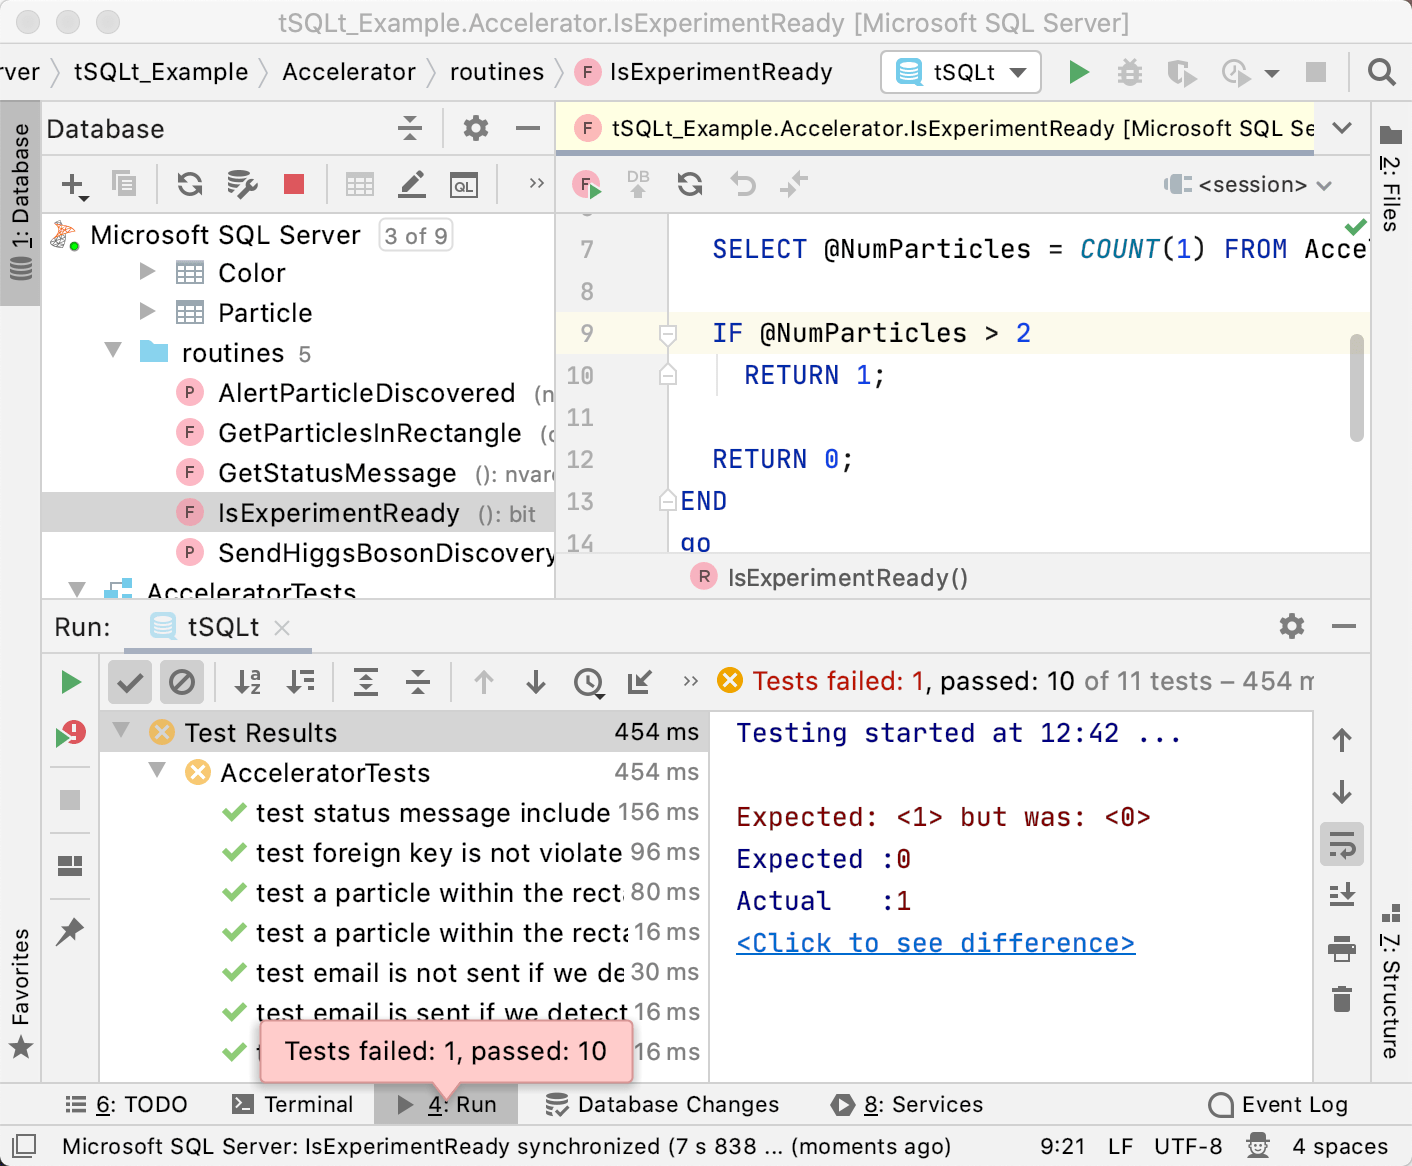Click the 'Click to see difference' link
Viewport: 1412px width, 1166px height.
[936, 943]
